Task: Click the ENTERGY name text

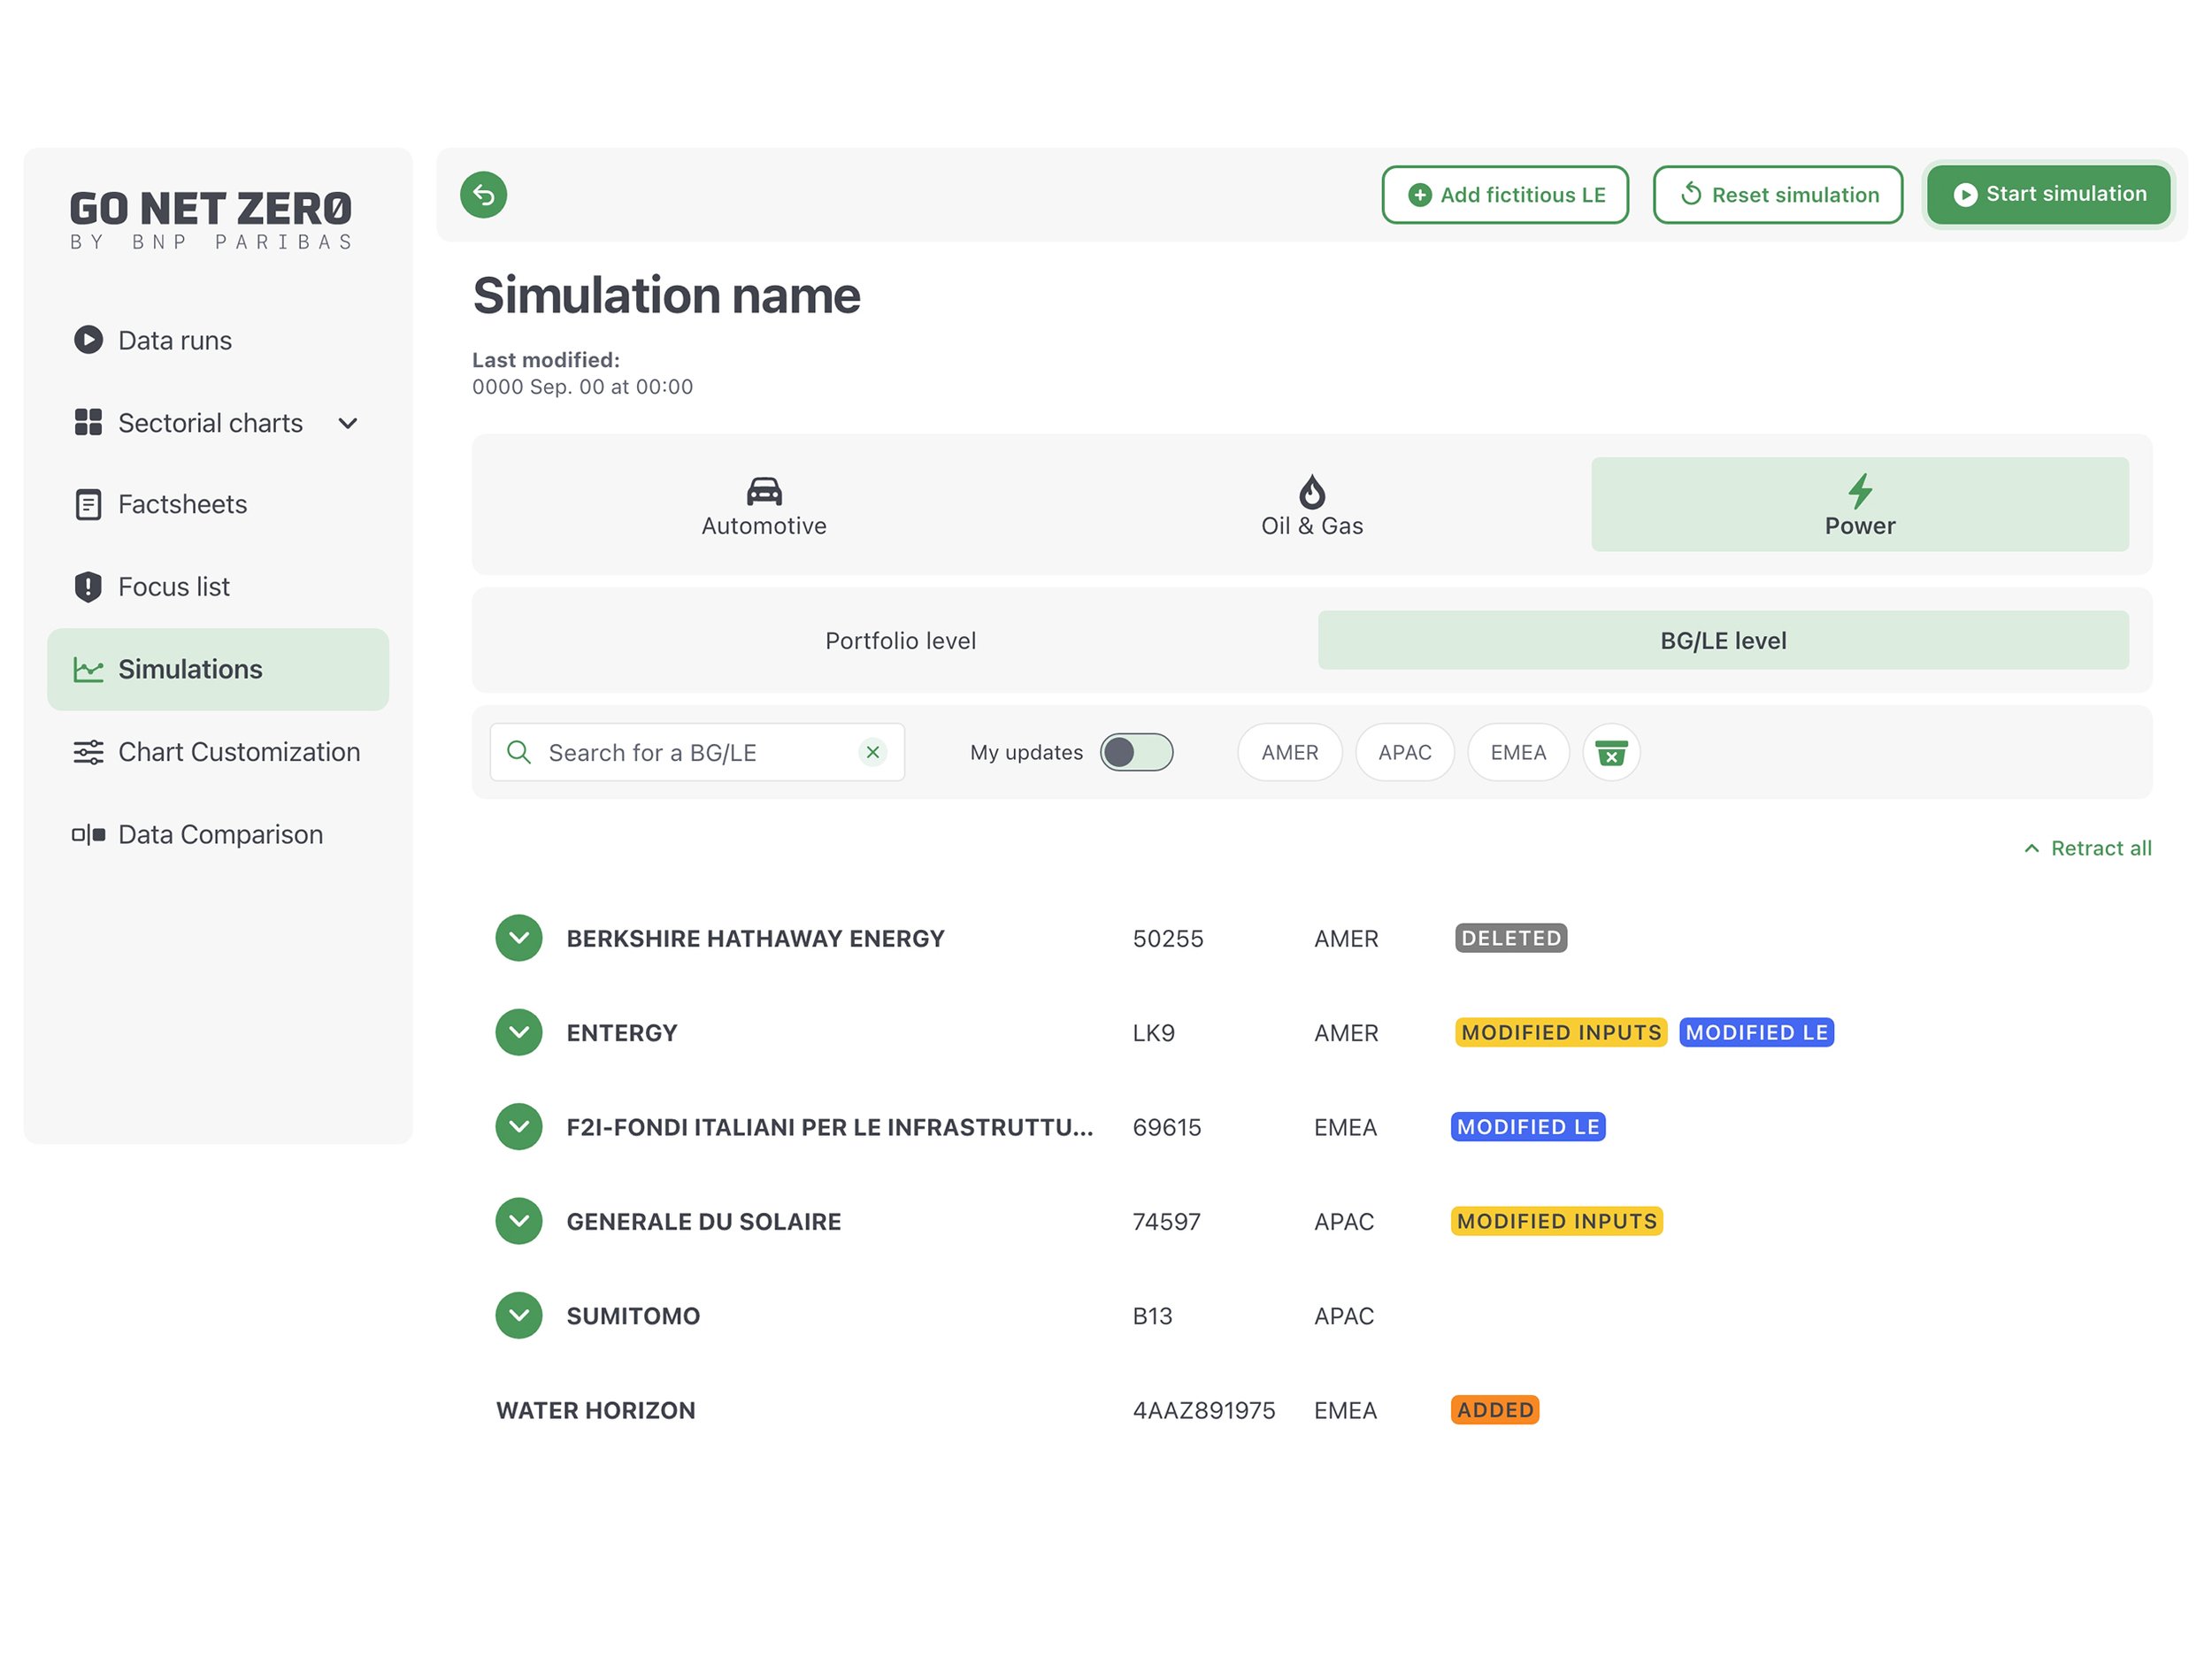Action: click(x=622, y=1032)
